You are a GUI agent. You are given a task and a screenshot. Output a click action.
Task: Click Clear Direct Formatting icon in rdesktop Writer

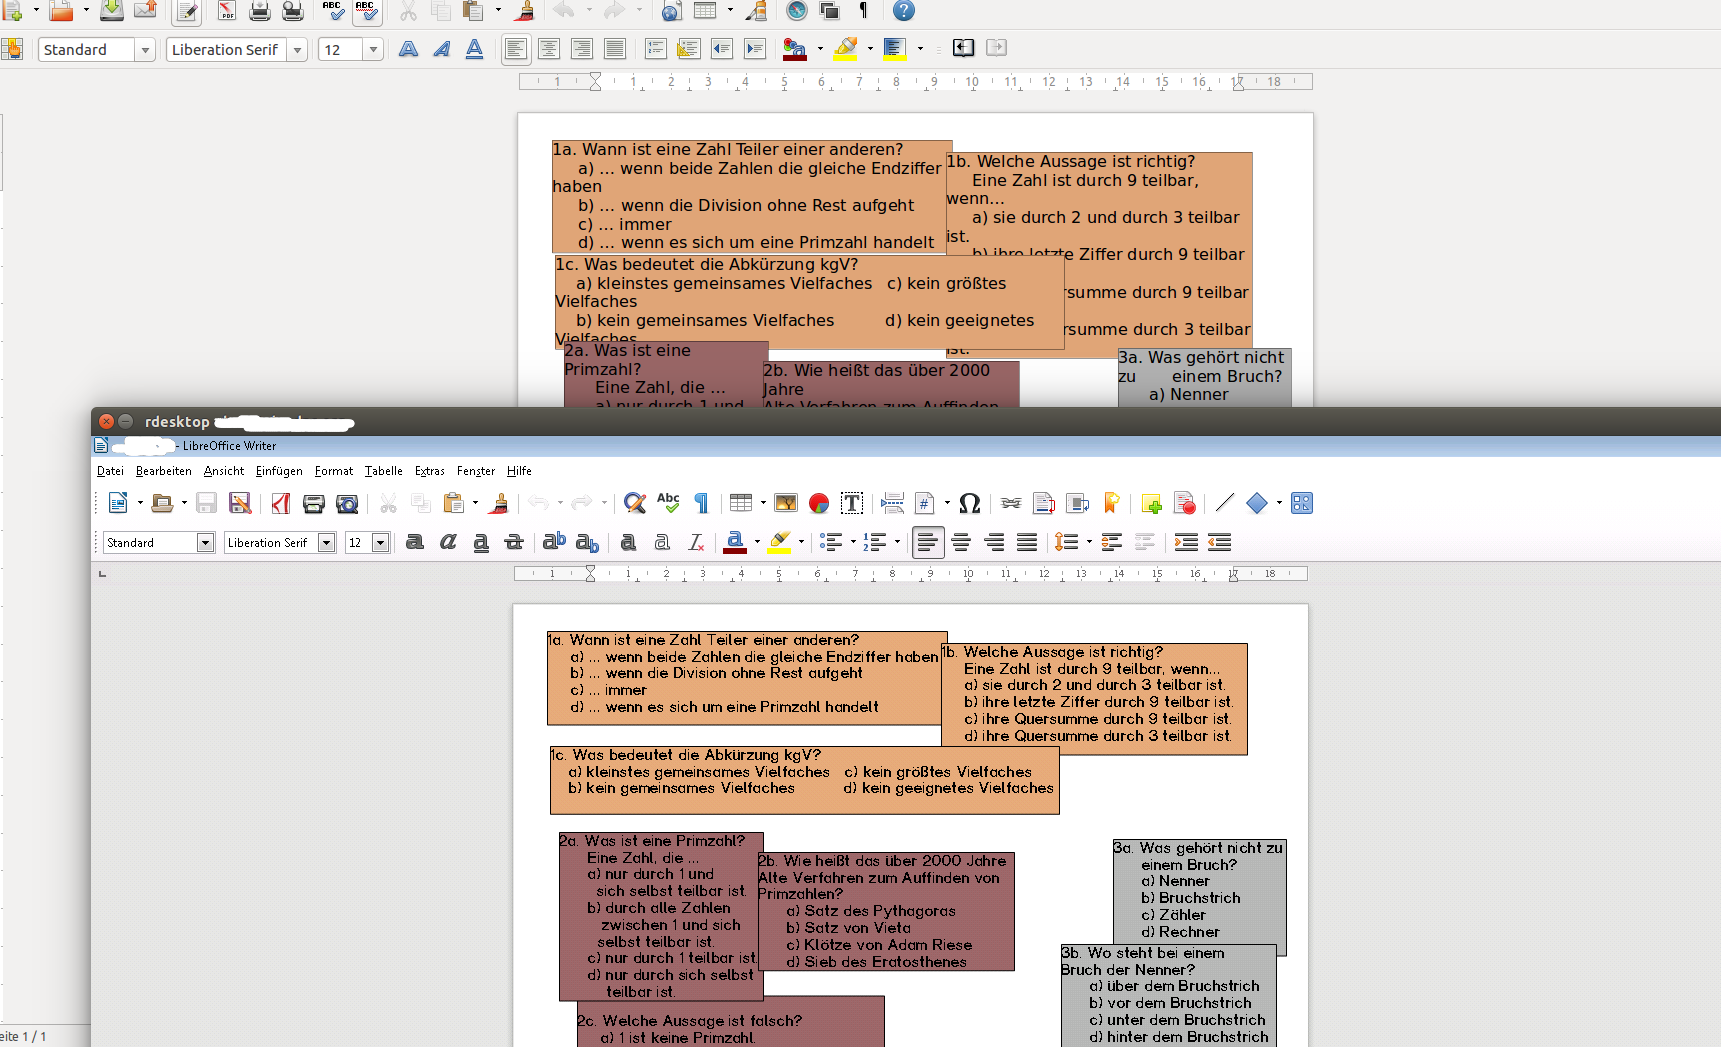pyautogui.click(x=696, y=542)
